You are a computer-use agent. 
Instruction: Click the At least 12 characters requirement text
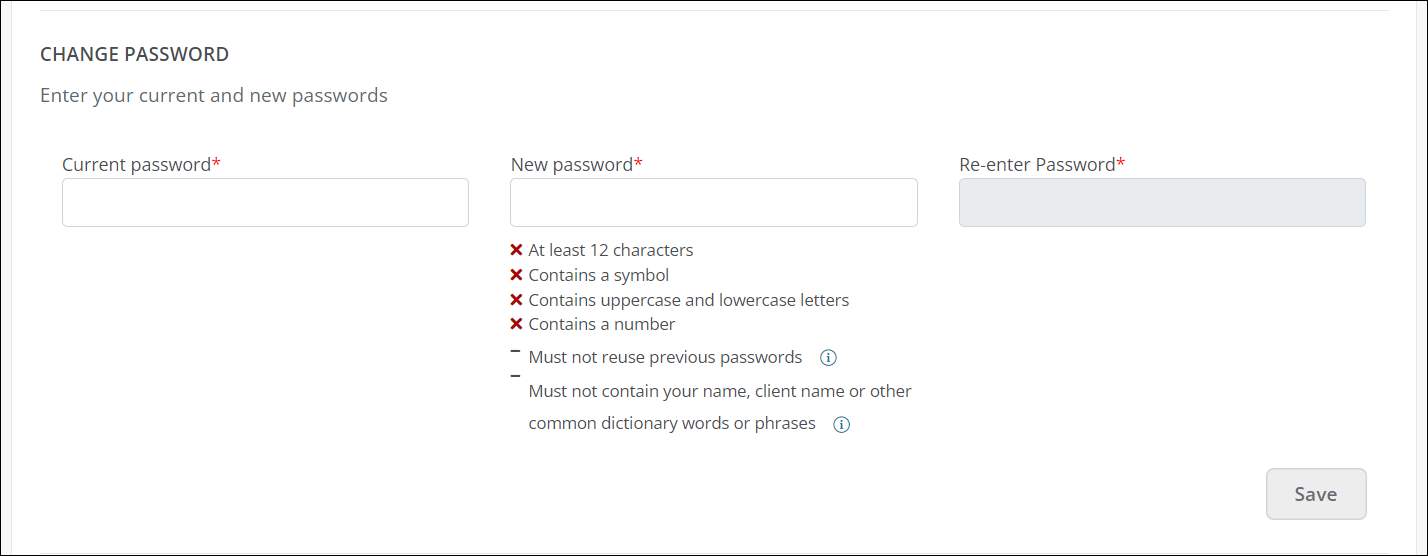point(611,250)
